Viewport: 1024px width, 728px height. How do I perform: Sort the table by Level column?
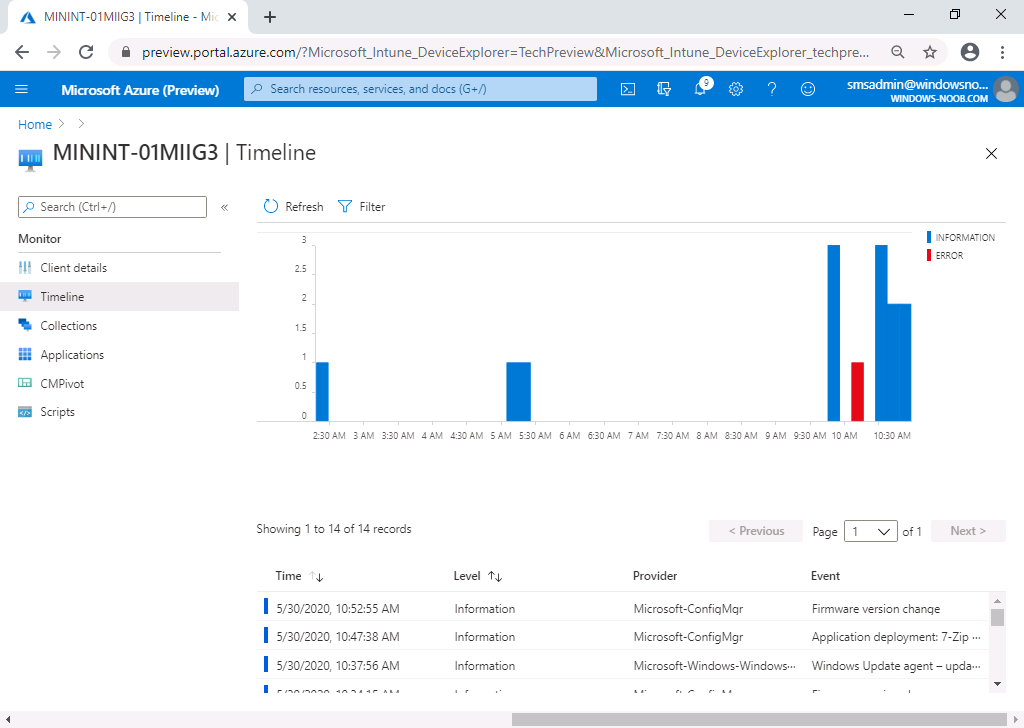tap(477, 576)
